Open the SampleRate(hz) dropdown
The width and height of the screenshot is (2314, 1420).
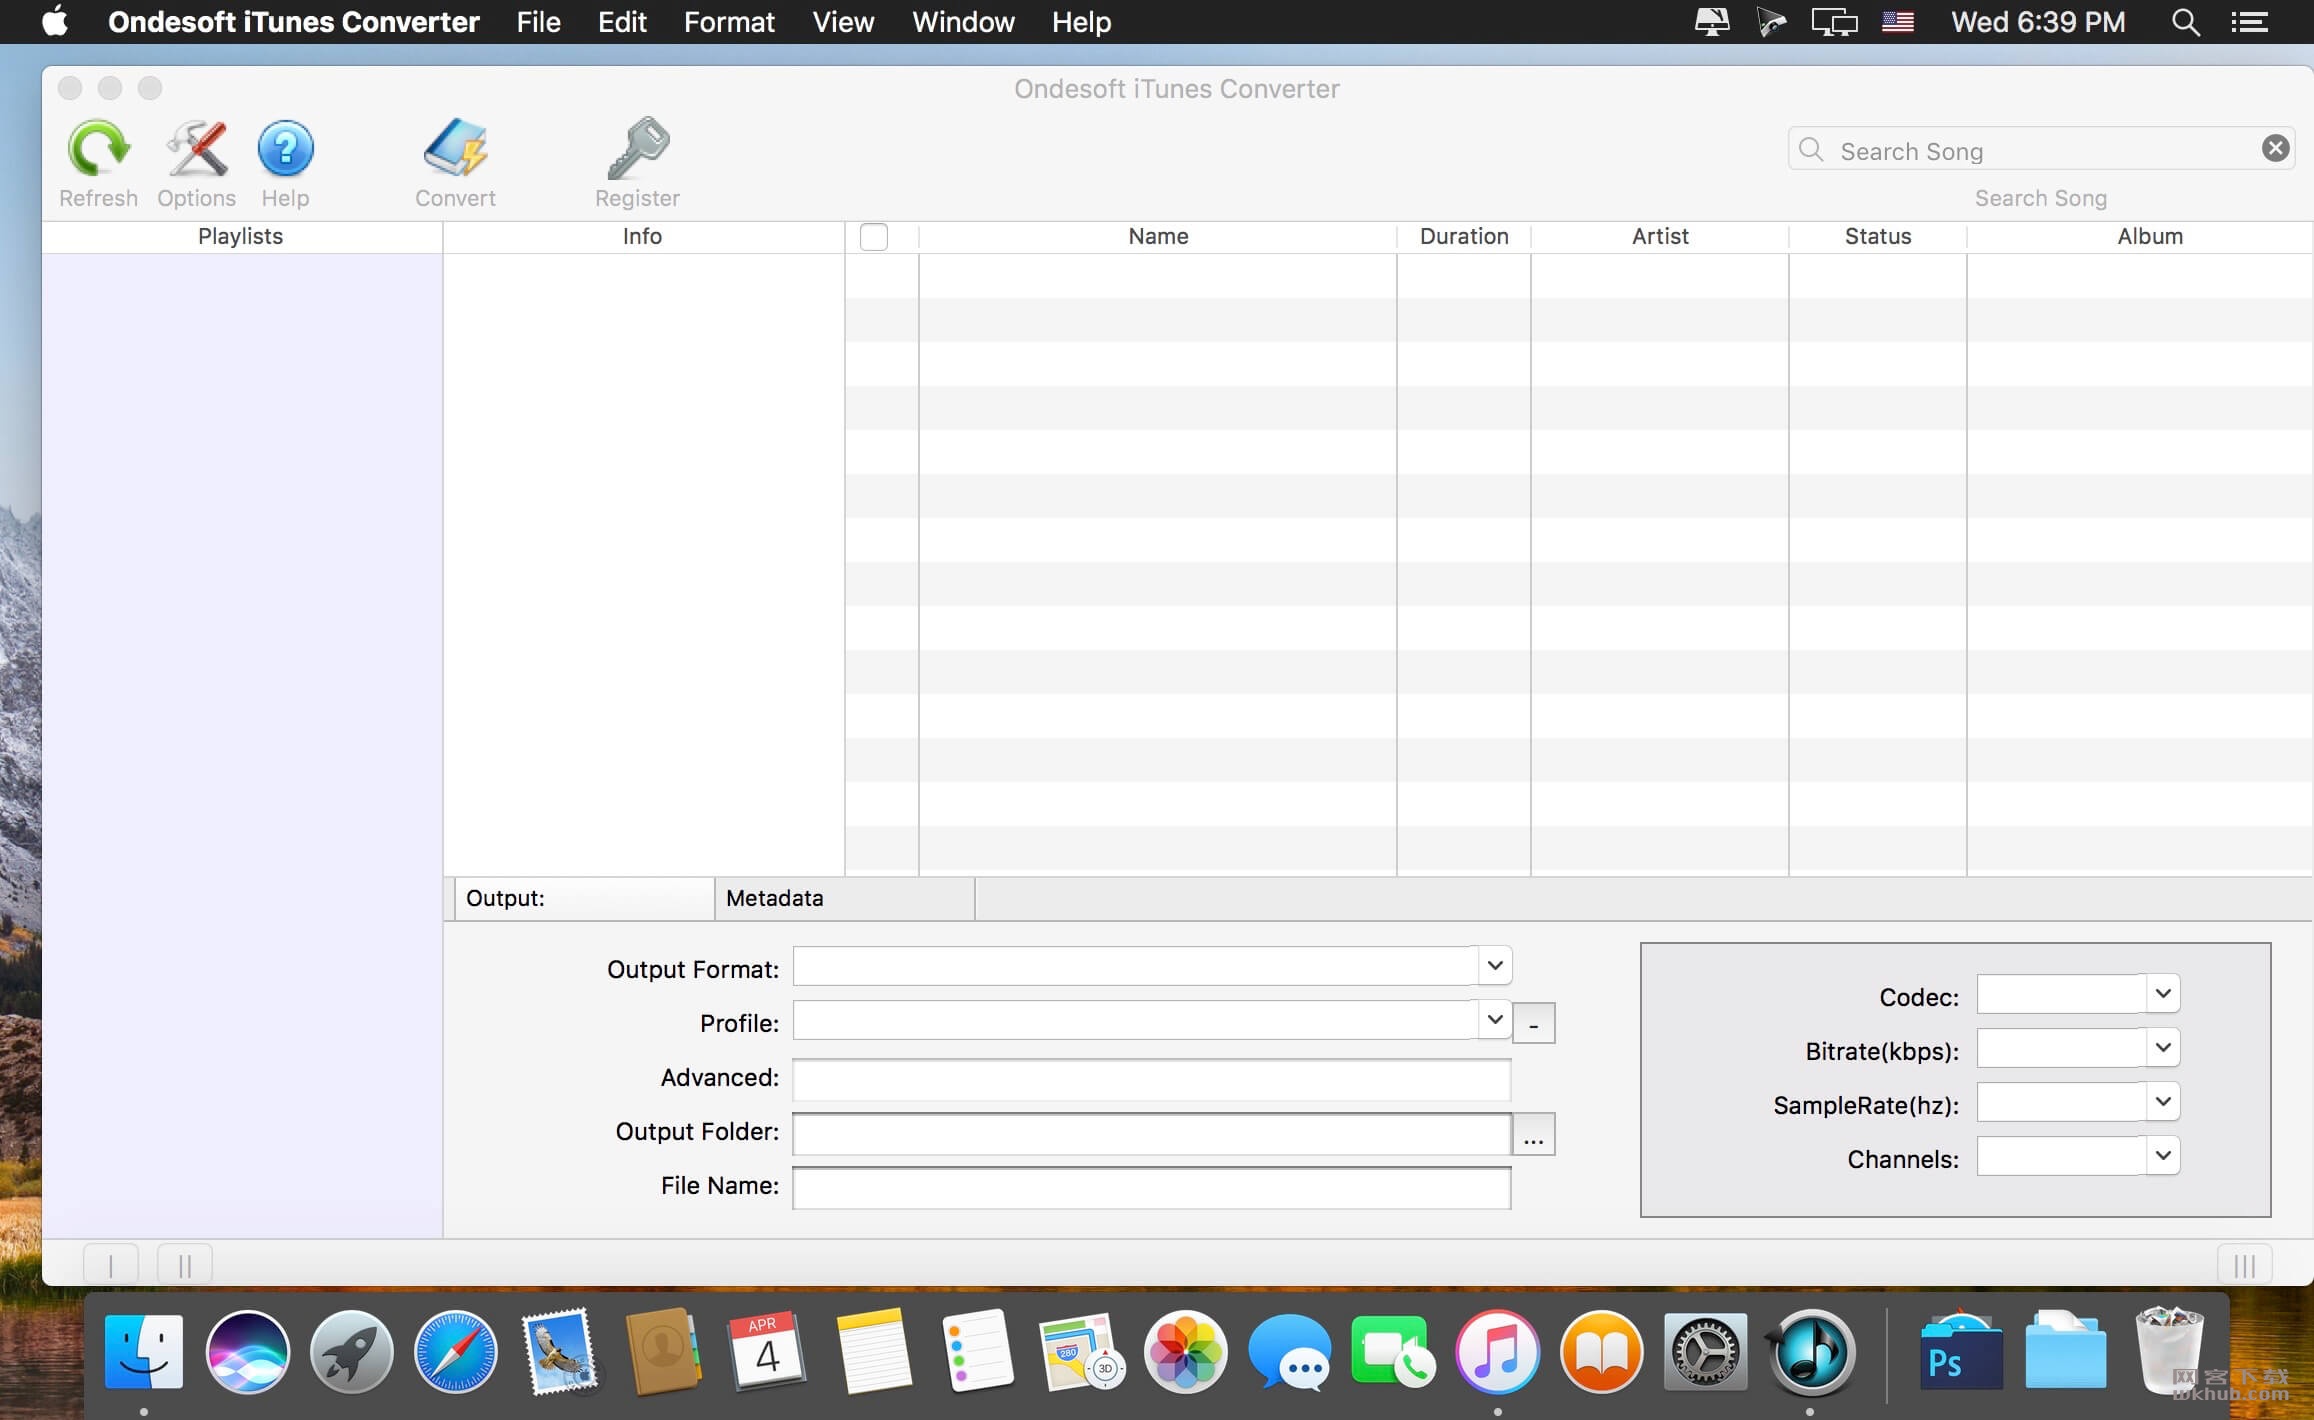click(2162, 1102)
